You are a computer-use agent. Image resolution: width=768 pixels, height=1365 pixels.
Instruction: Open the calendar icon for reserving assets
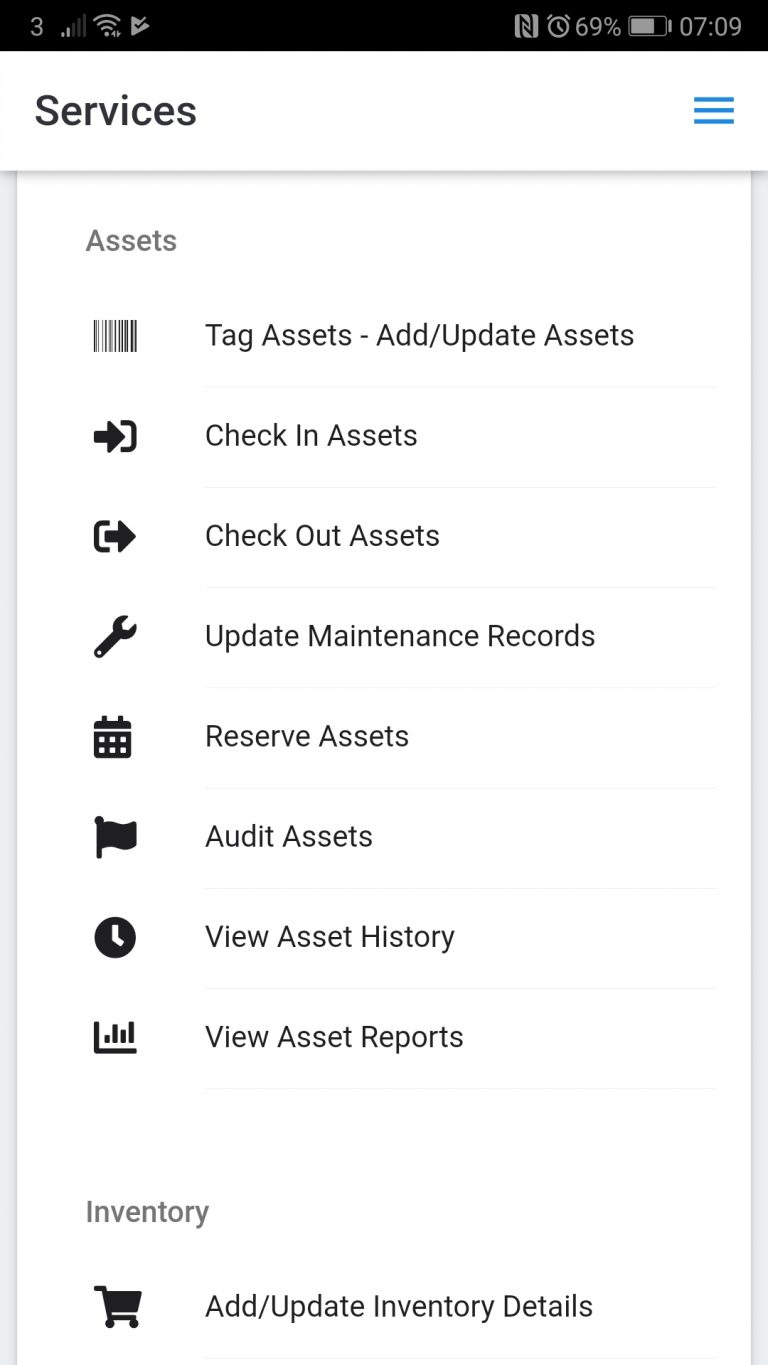tap(114, 737)
